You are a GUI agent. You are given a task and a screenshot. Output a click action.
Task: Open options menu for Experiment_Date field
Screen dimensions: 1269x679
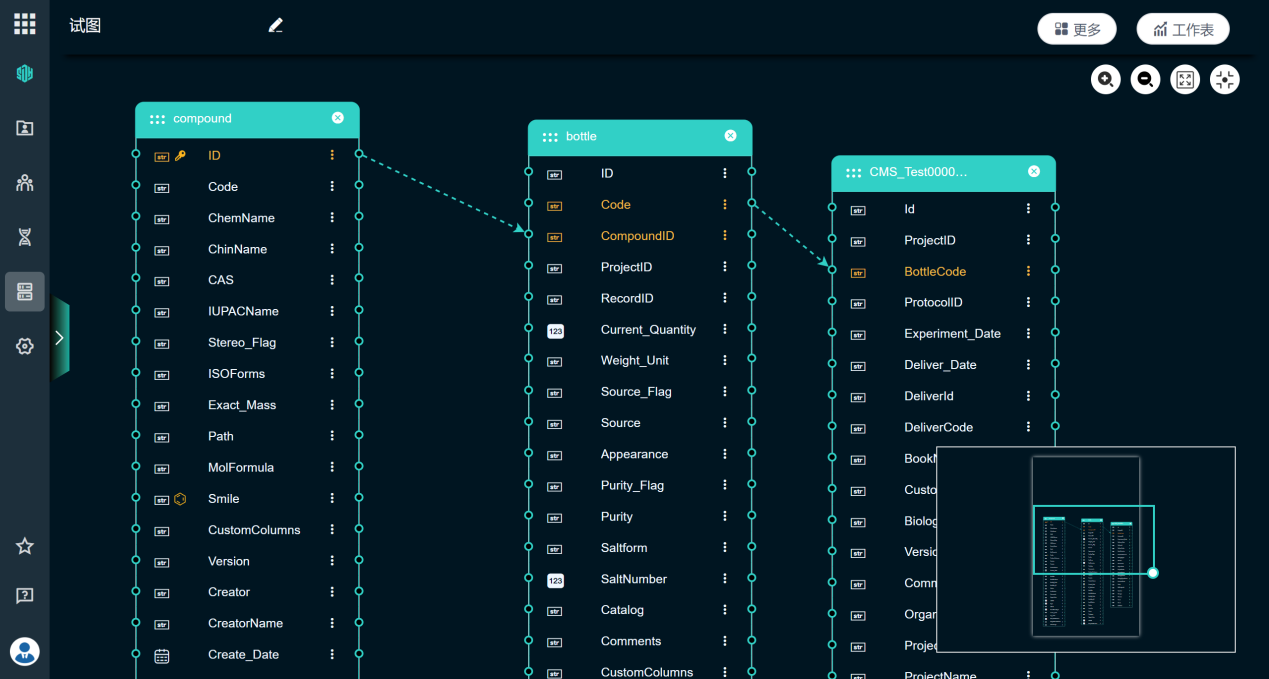pyautogui.click(x=1028, y=333)
